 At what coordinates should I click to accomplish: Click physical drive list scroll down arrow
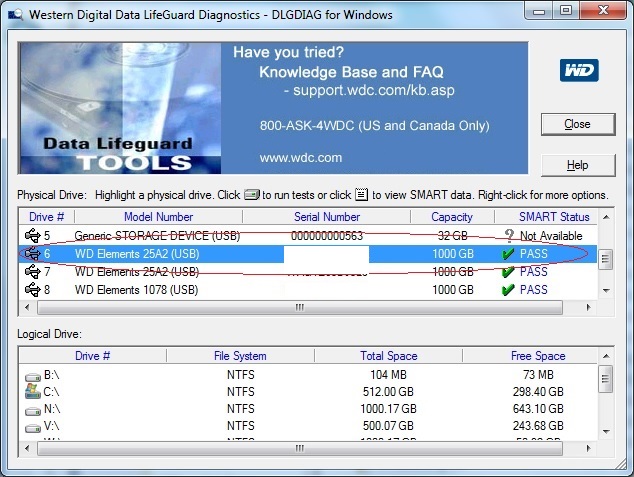606,291
